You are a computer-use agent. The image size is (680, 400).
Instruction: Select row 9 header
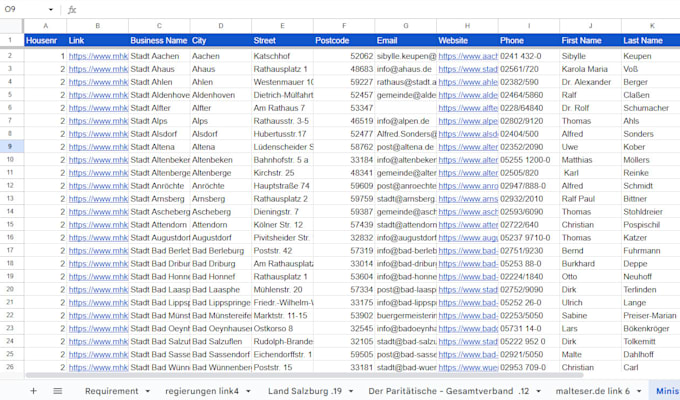[x=10, y=147]
